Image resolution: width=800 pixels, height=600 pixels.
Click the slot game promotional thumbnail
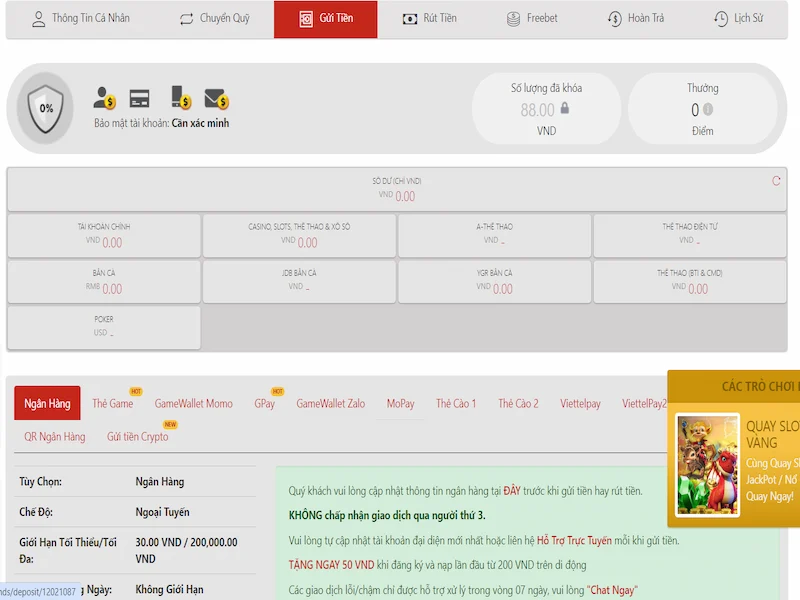(707, 465)
